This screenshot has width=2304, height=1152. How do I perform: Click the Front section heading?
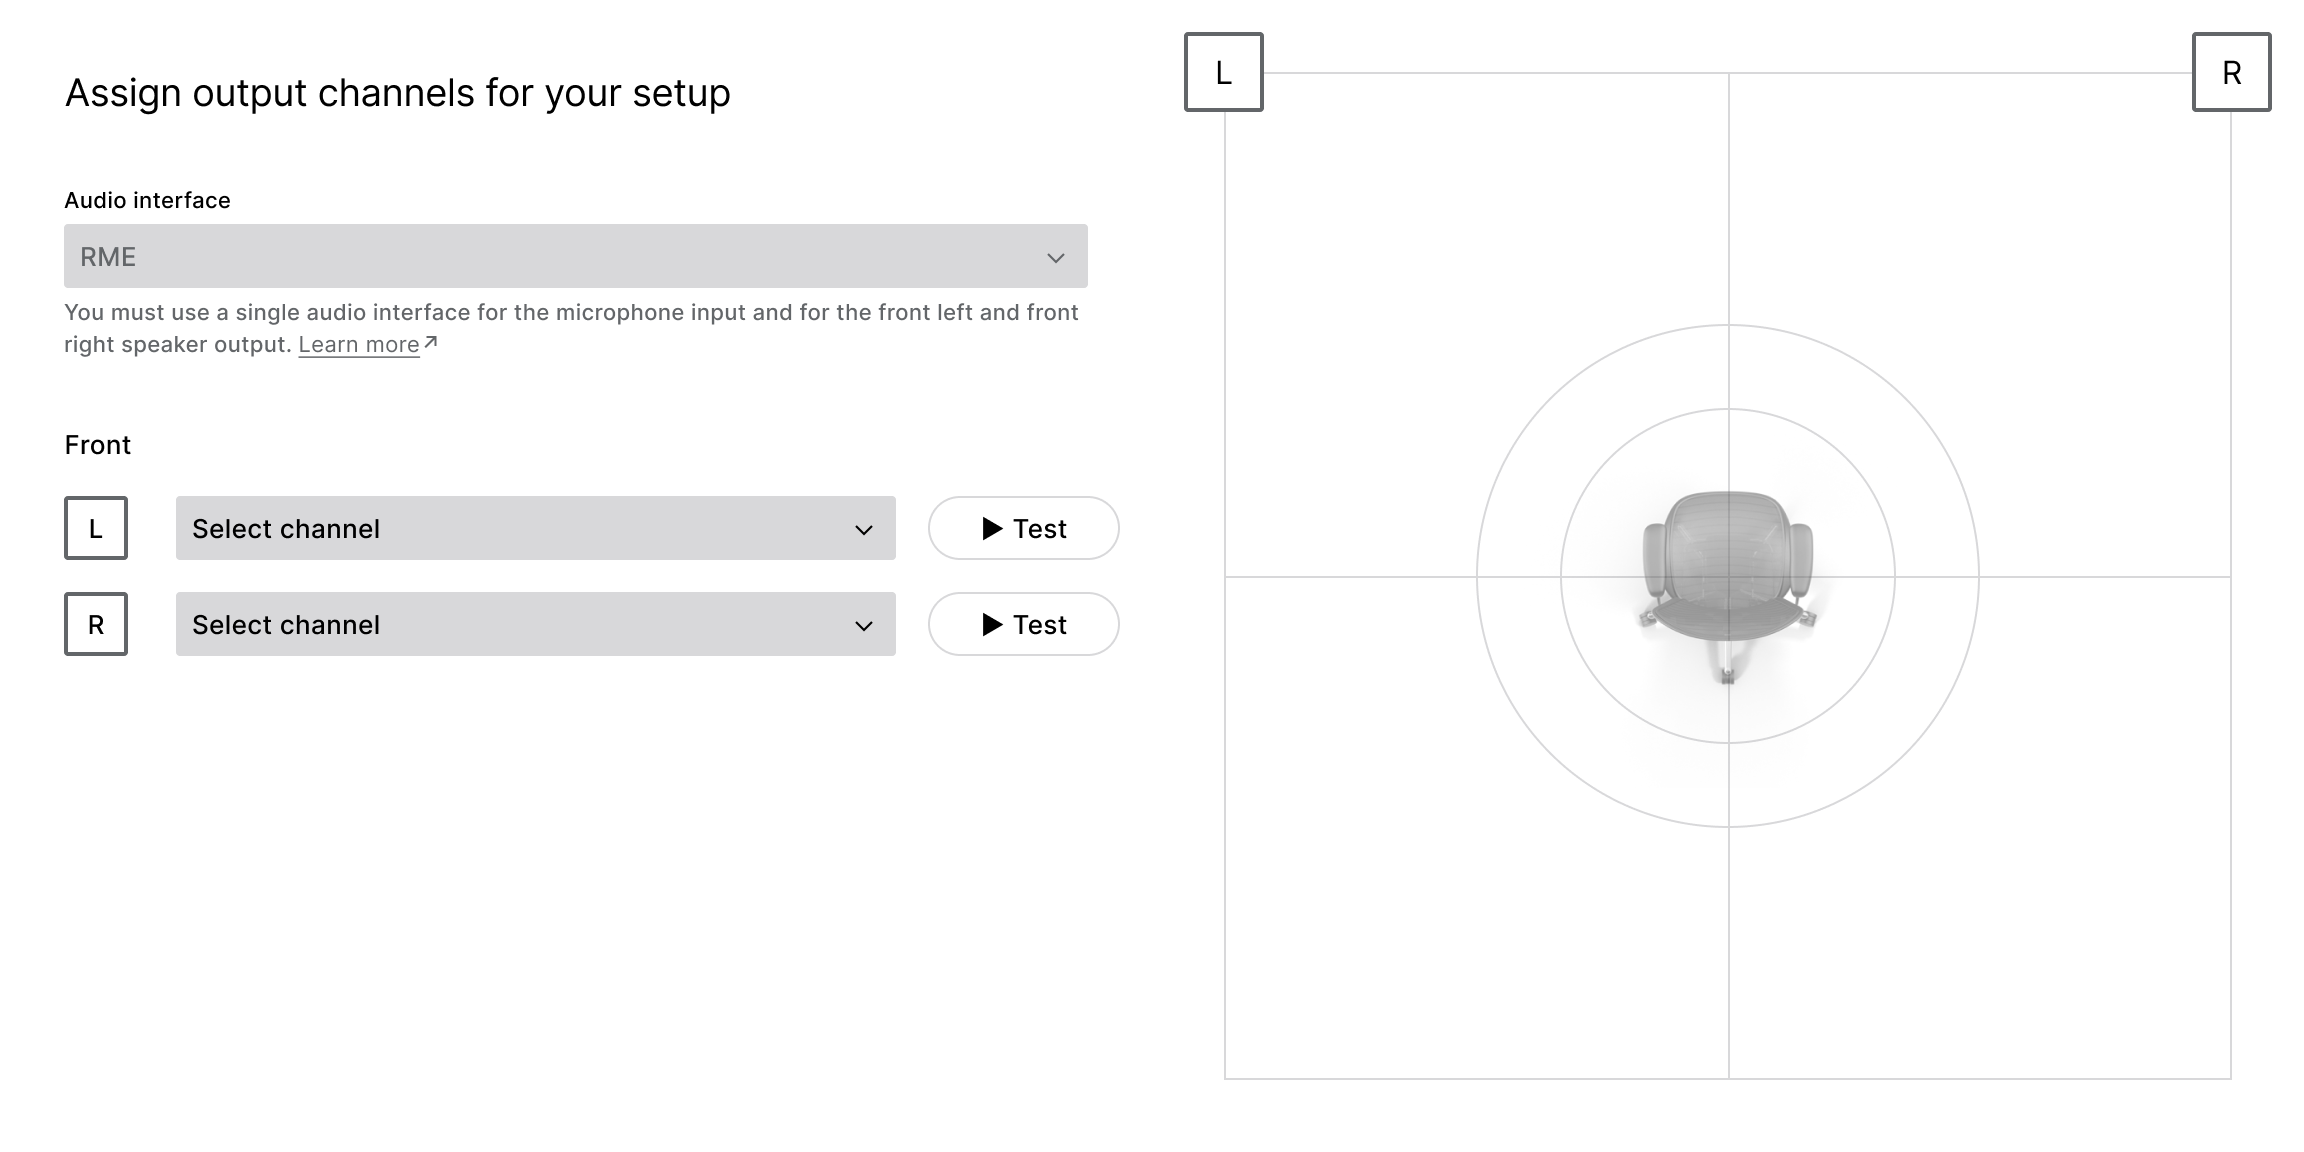click(97, 445)
